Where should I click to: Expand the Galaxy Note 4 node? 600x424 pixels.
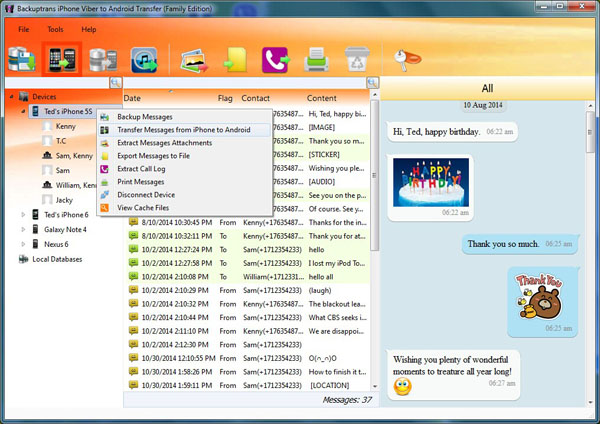[23, 229]
